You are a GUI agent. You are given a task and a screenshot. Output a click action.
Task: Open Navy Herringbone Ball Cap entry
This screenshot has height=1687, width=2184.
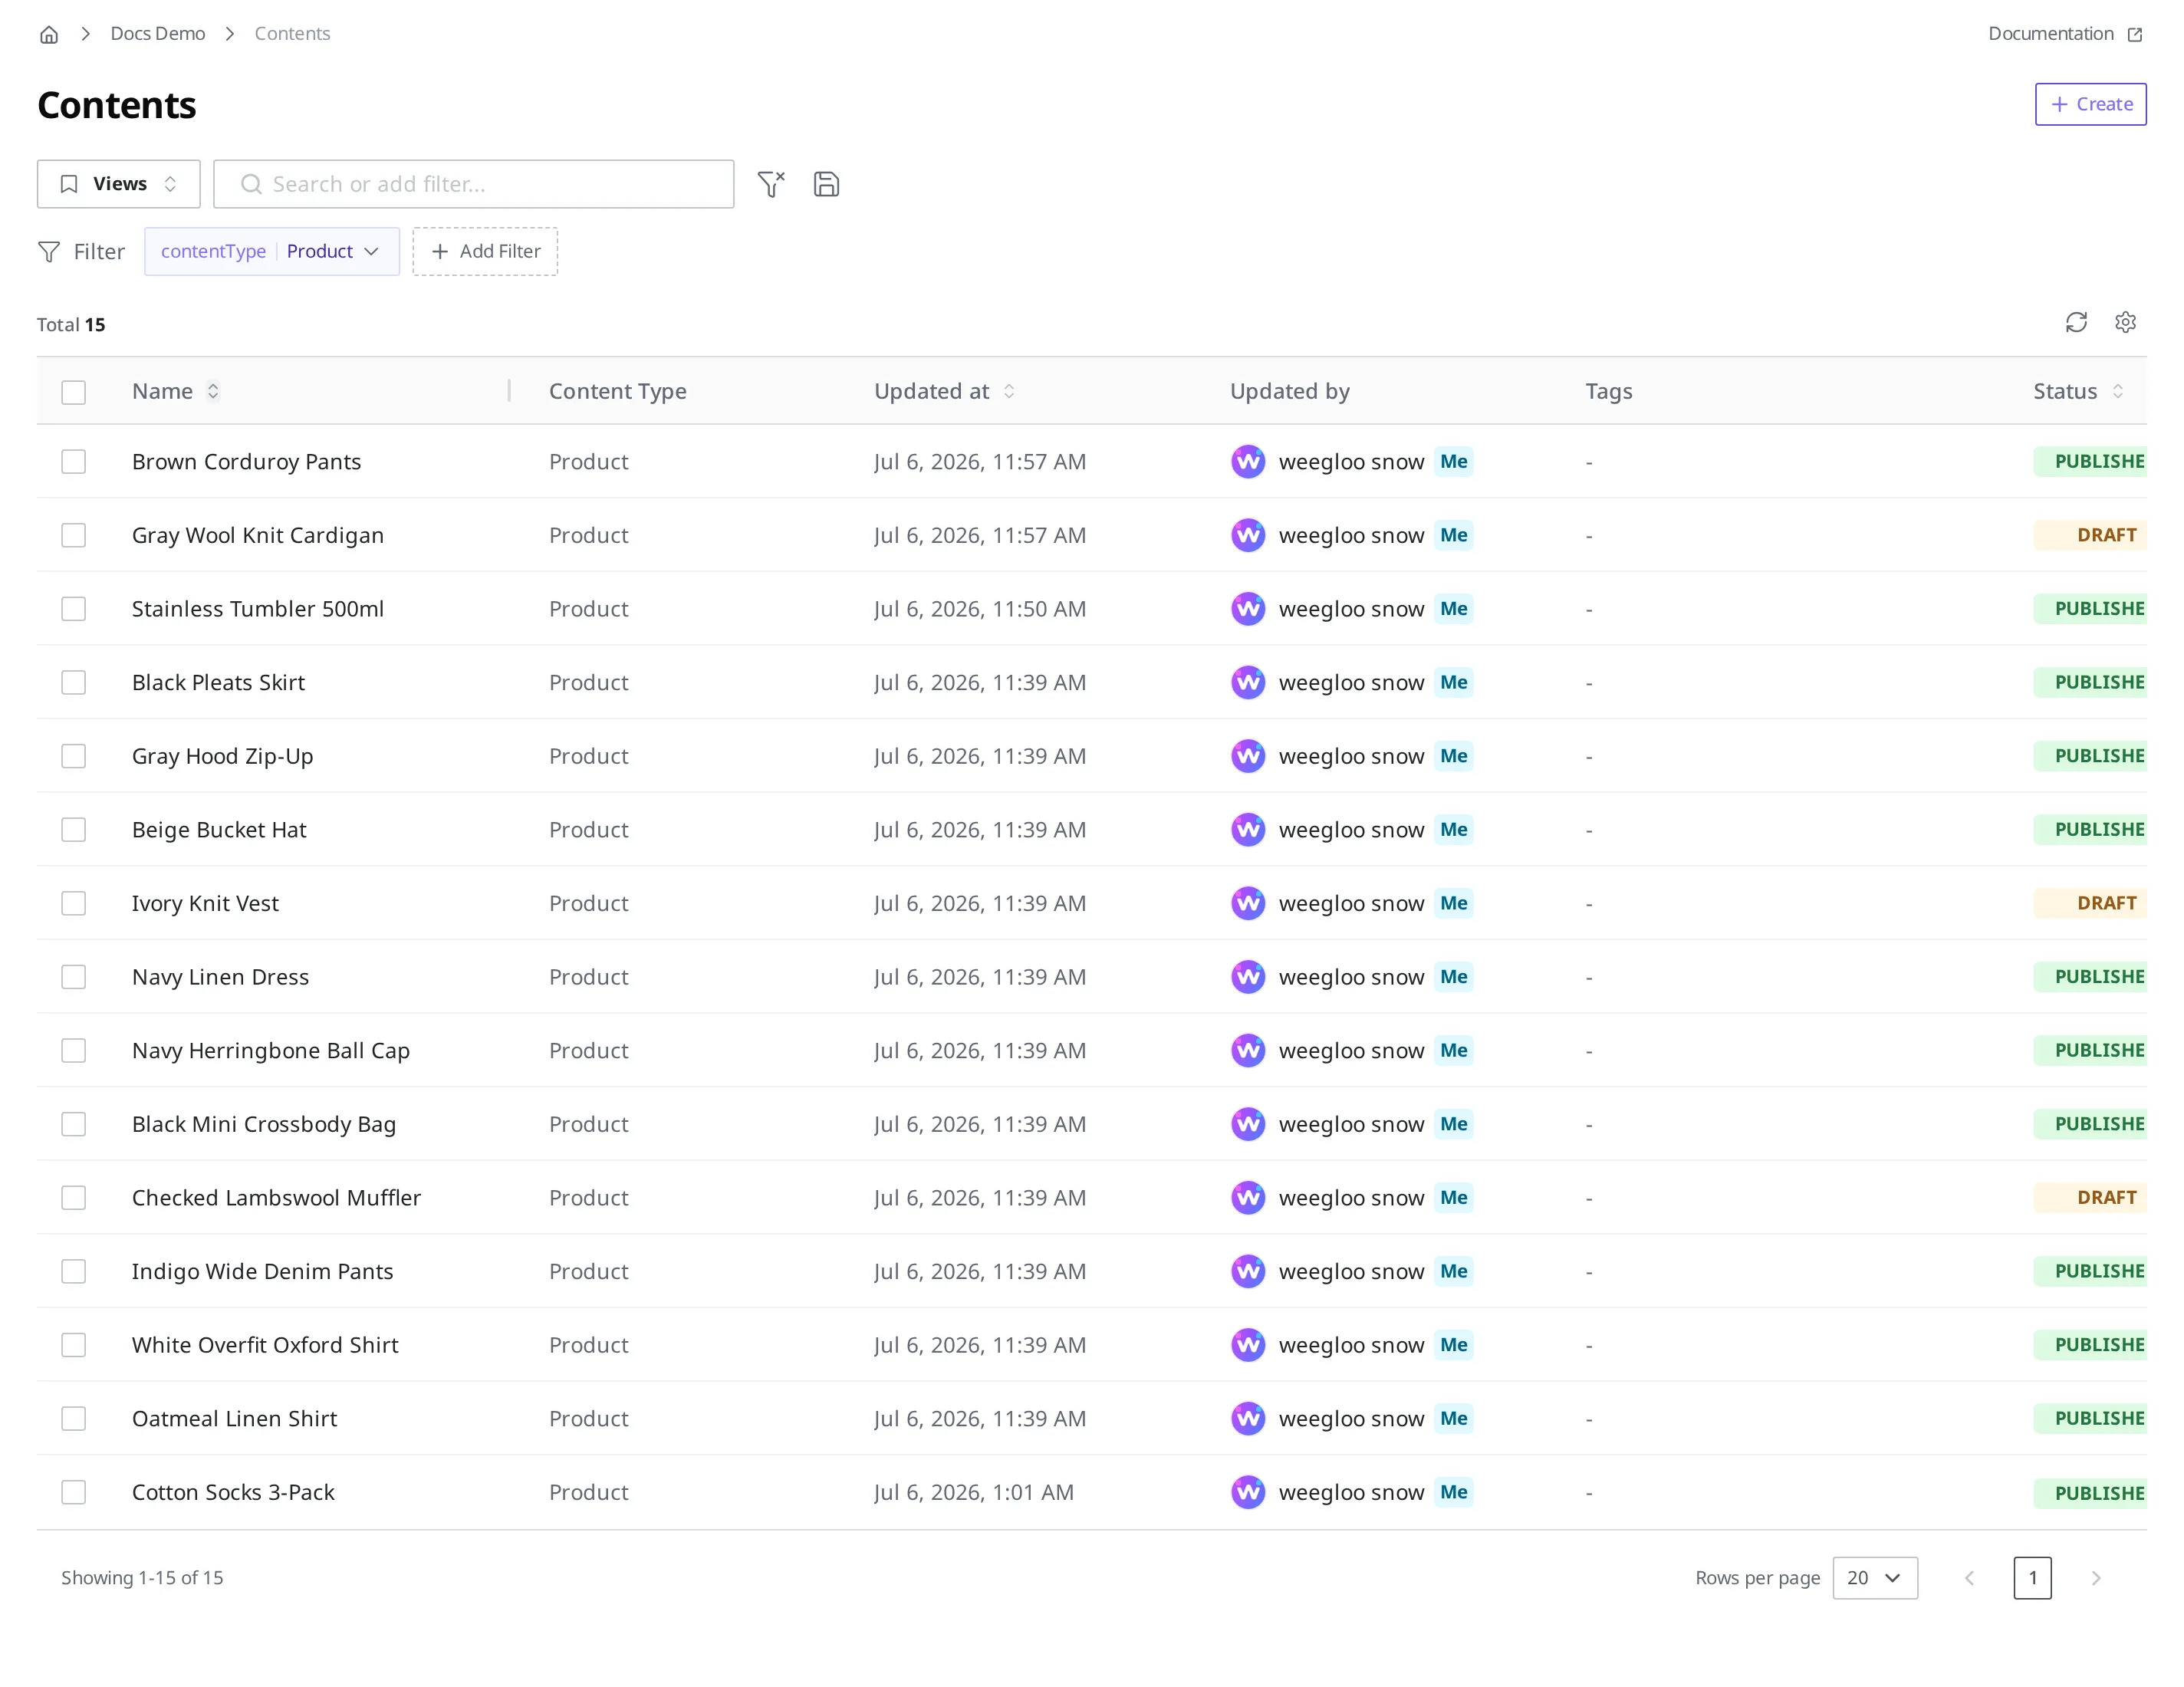[271, 1051]
